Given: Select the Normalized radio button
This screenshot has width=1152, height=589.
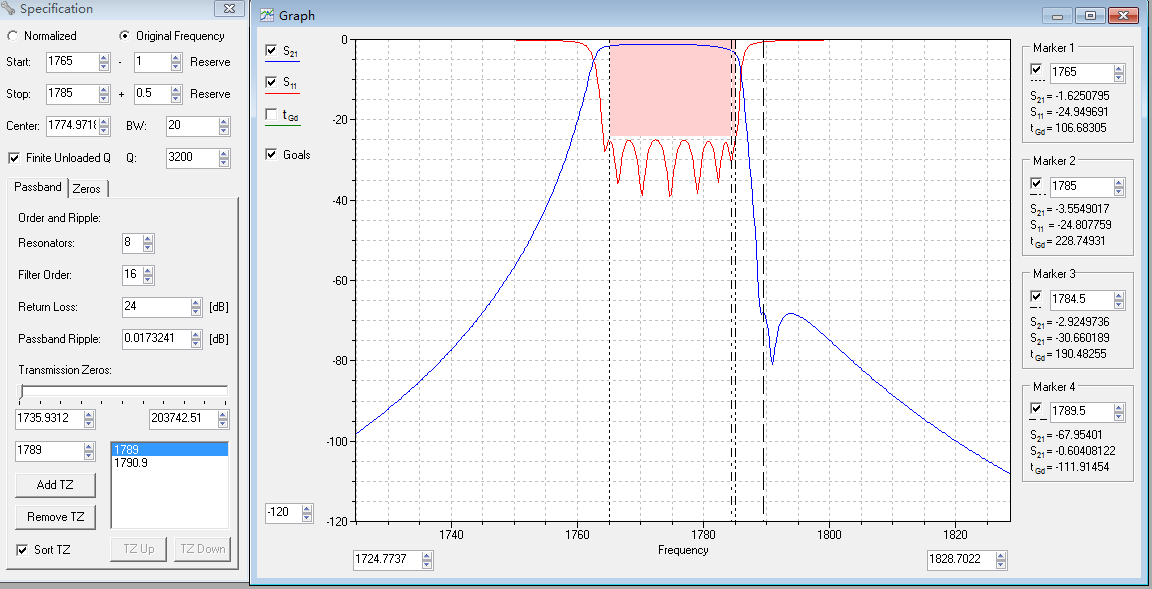Looking at the screenshot, I should coord(13,36).
